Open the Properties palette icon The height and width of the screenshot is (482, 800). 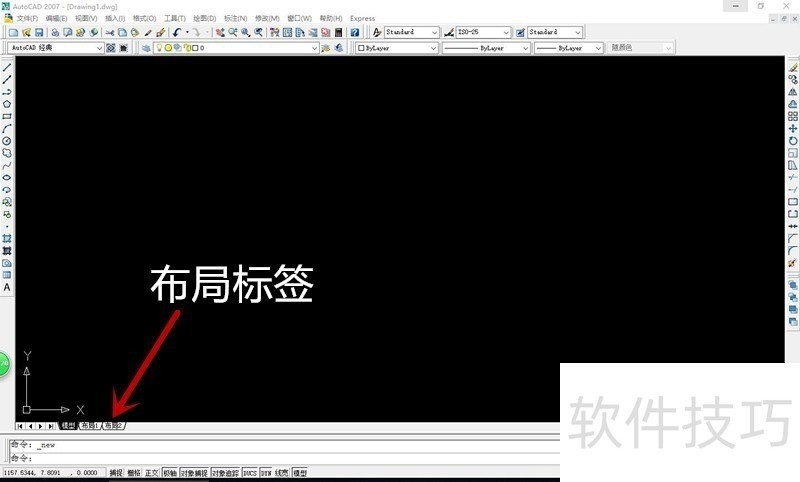coord(274,32)
